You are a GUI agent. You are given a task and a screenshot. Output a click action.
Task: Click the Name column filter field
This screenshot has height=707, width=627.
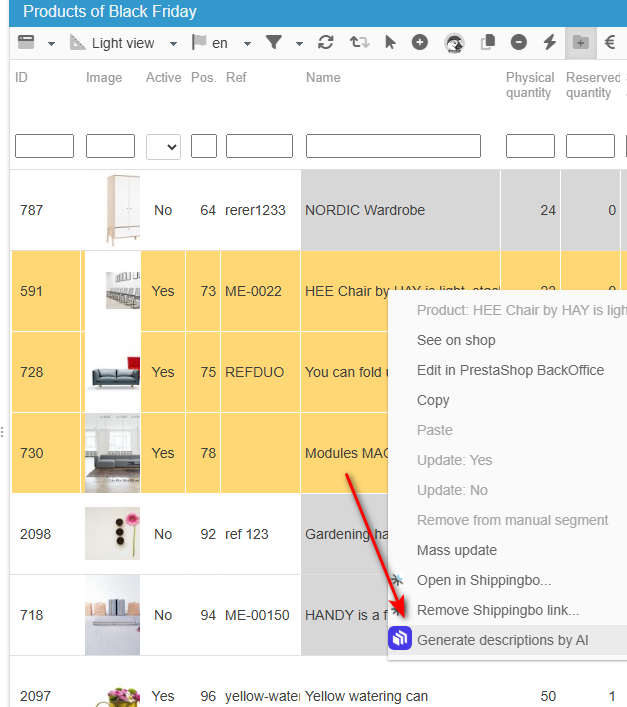(393, 146)
